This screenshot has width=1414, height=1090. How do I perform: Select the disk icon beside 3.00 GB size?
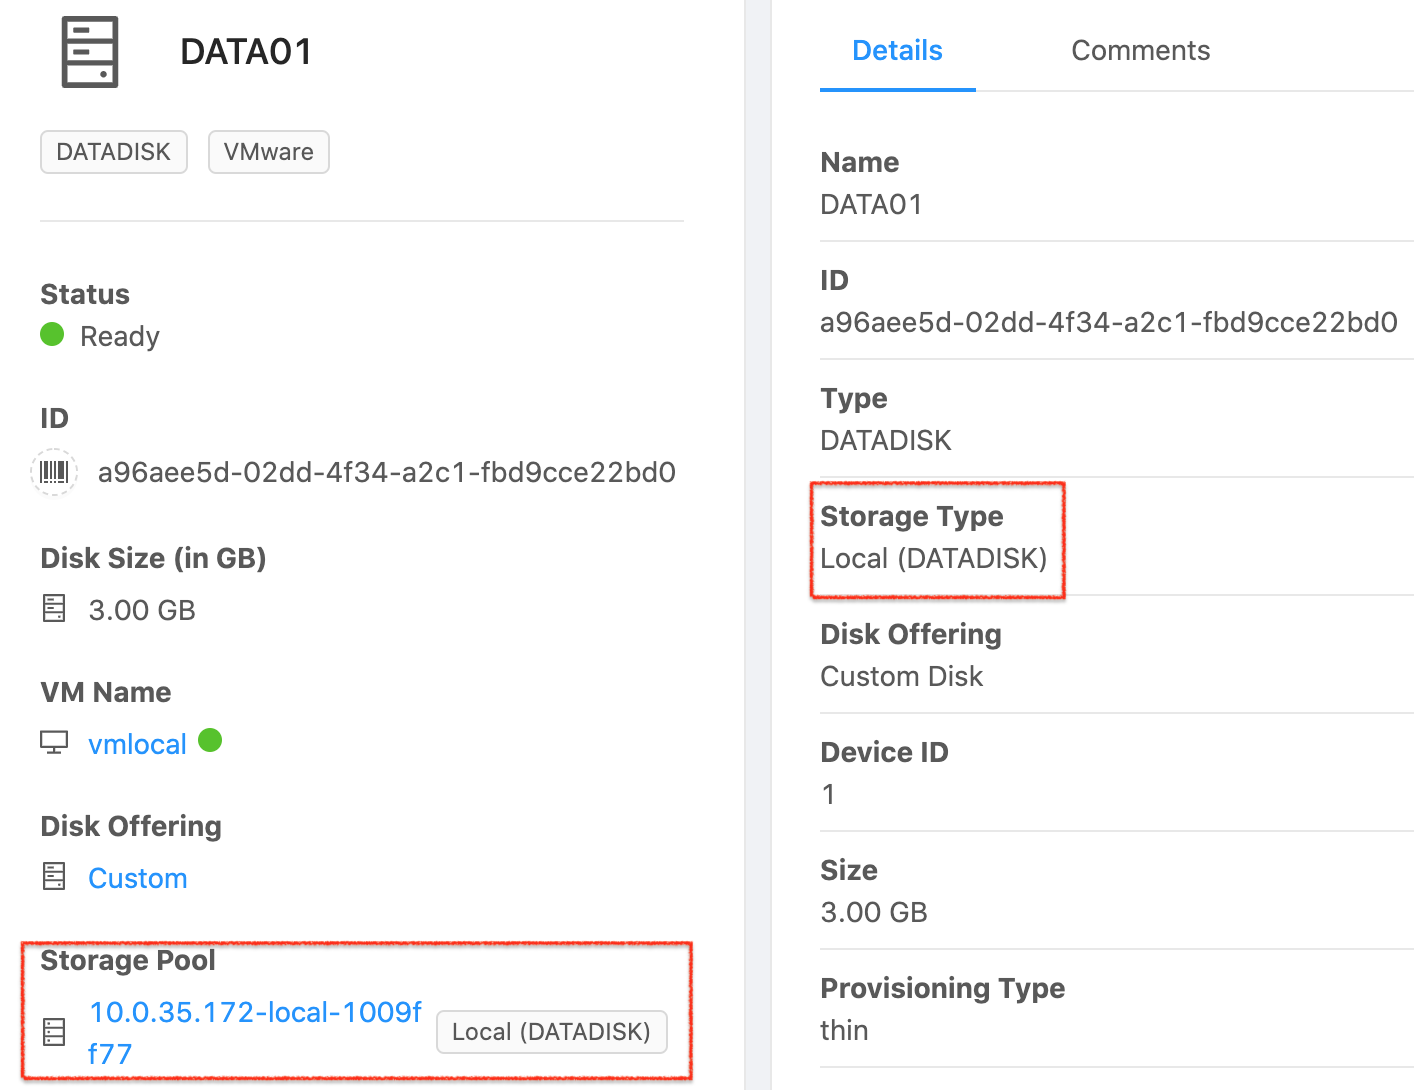[53, 608]
